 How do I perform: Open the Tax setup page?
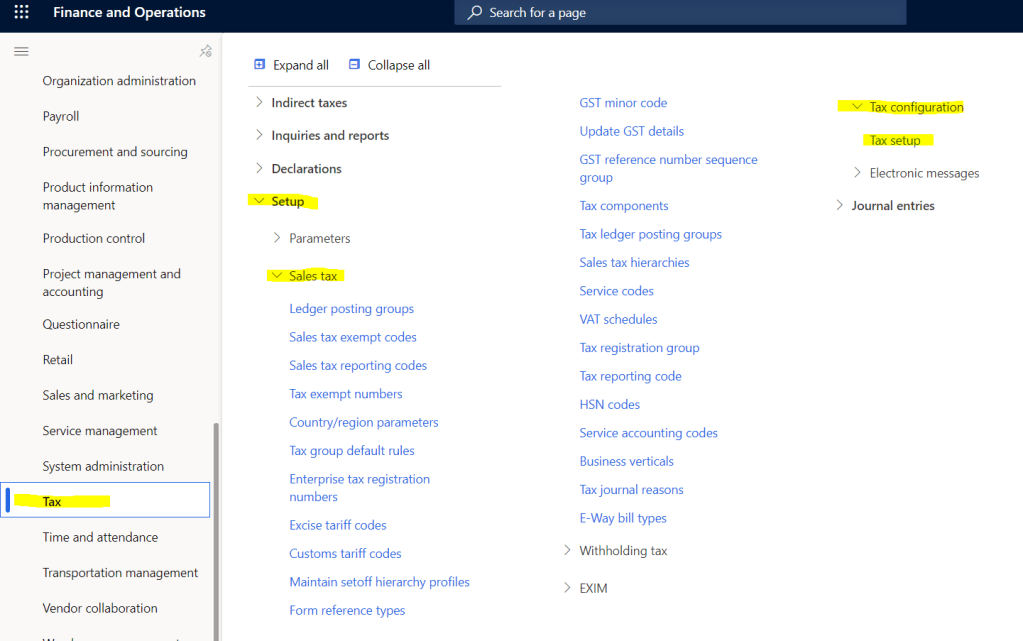(x=895, y=141)
